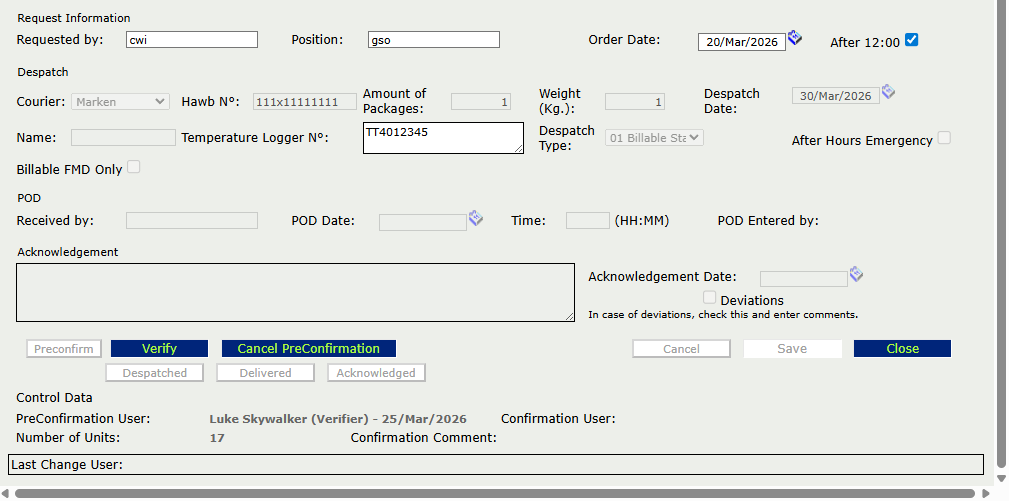Open the Order Date calendar picker

pos(794,38)
